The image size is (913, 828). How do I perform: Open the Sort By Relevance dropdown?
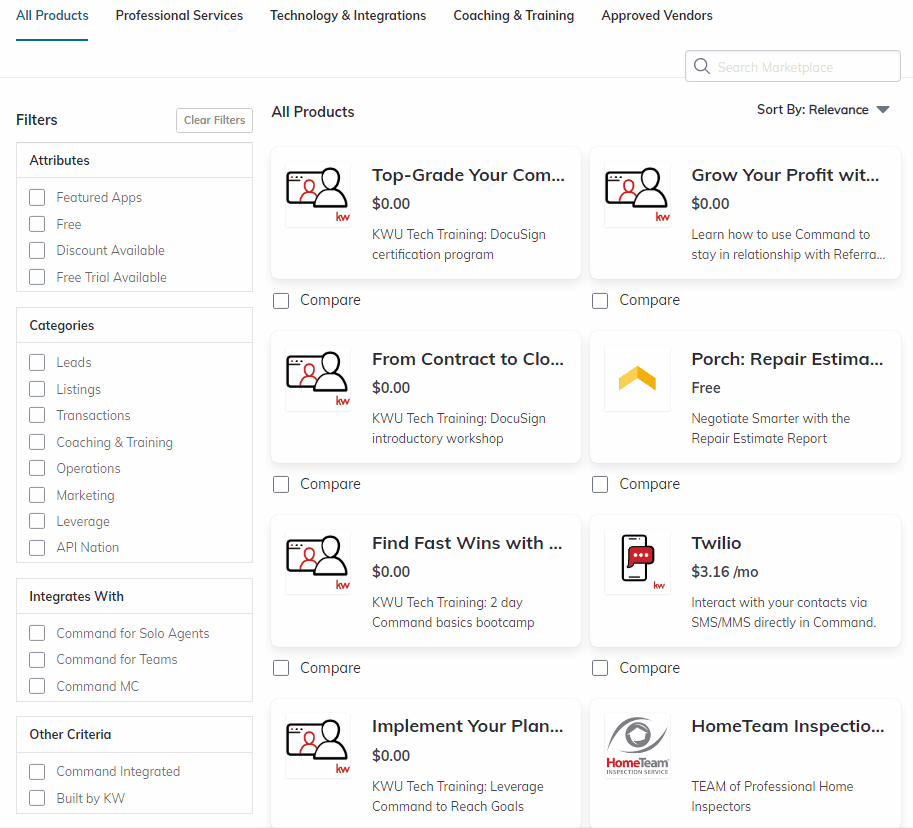(823, 109)
